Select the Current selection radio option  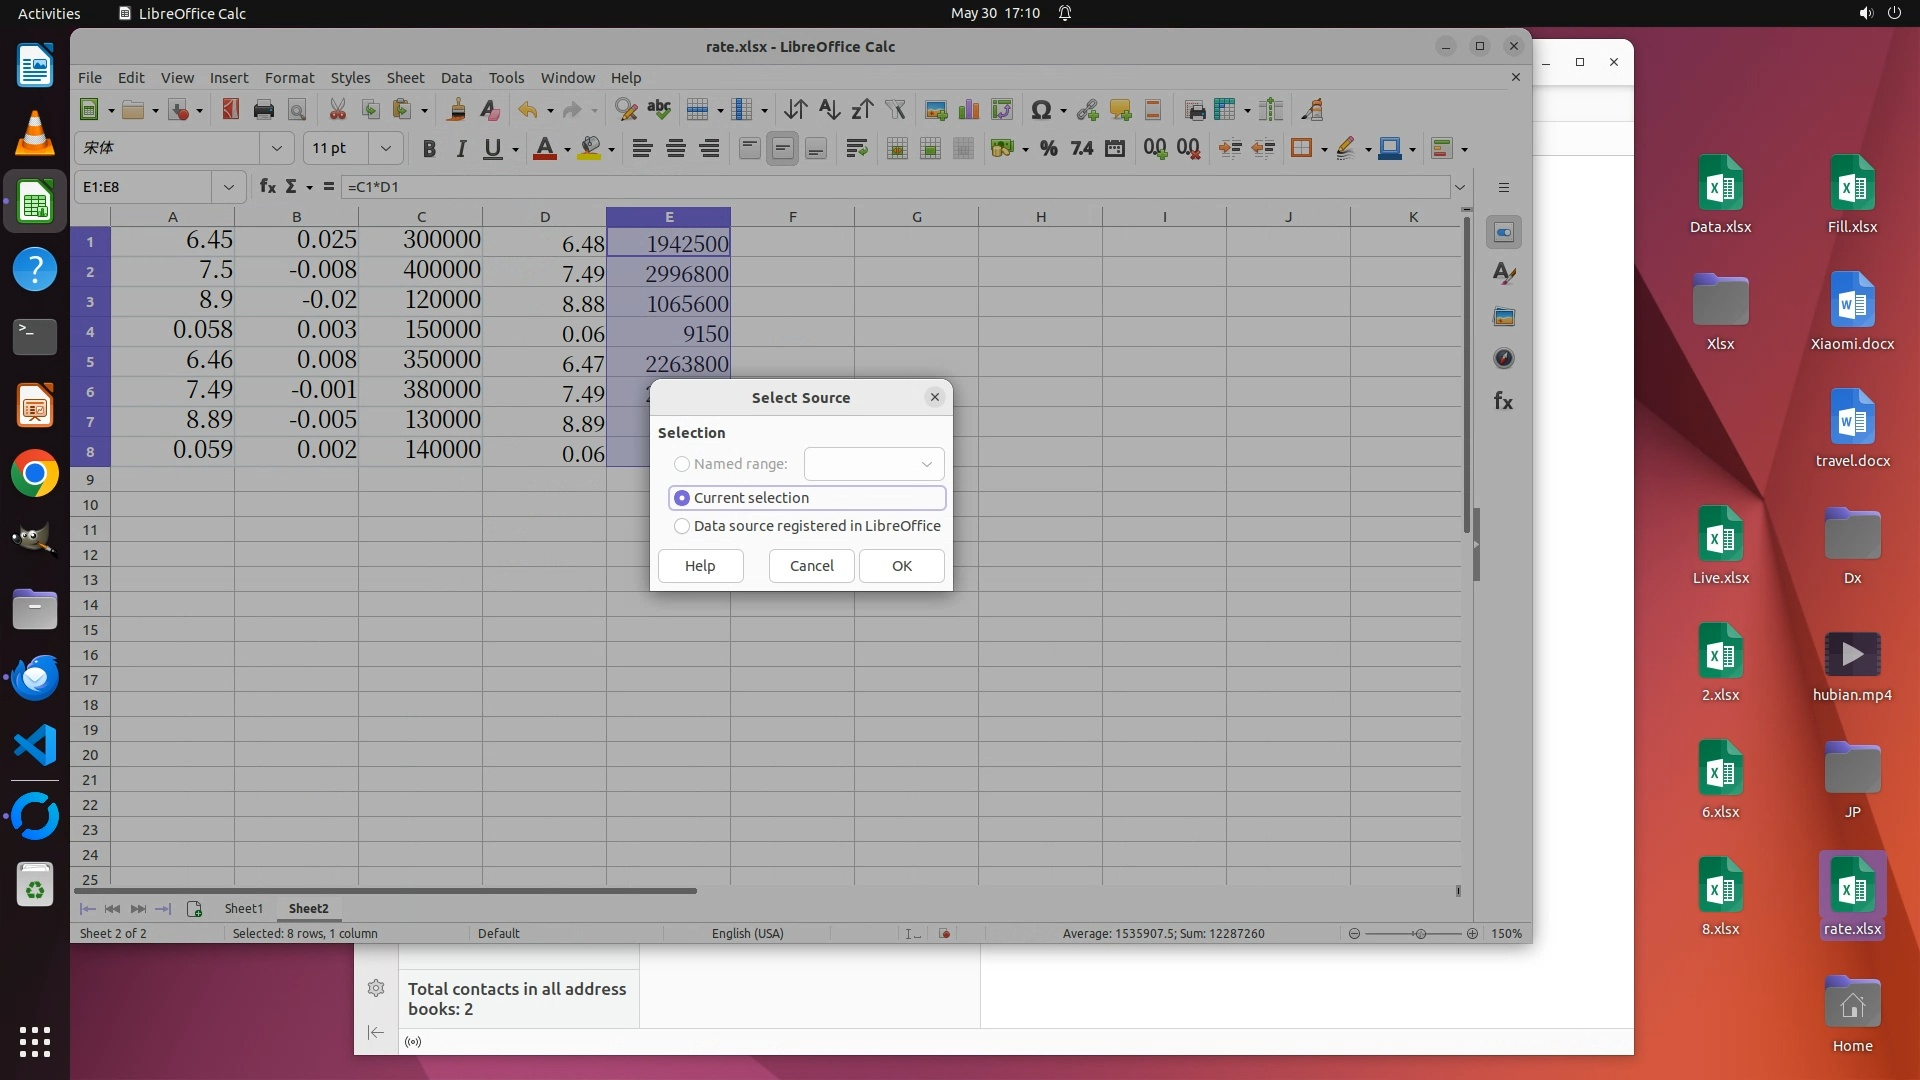682,498
